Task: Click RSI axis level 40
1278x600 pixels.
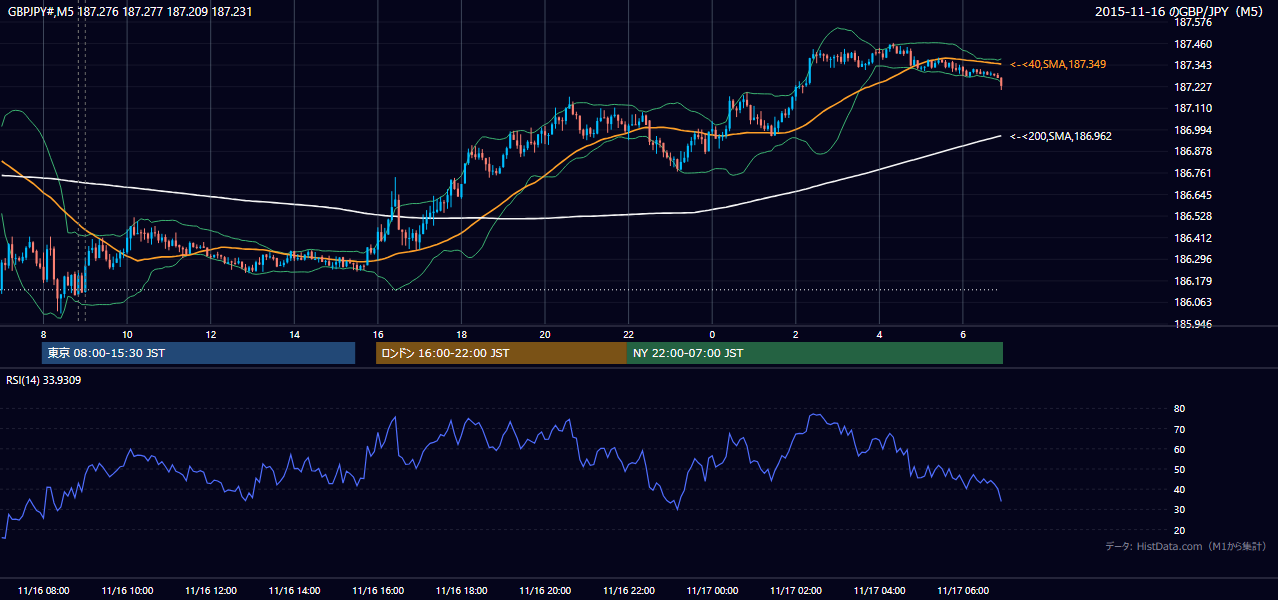Action: [1179, 489]
